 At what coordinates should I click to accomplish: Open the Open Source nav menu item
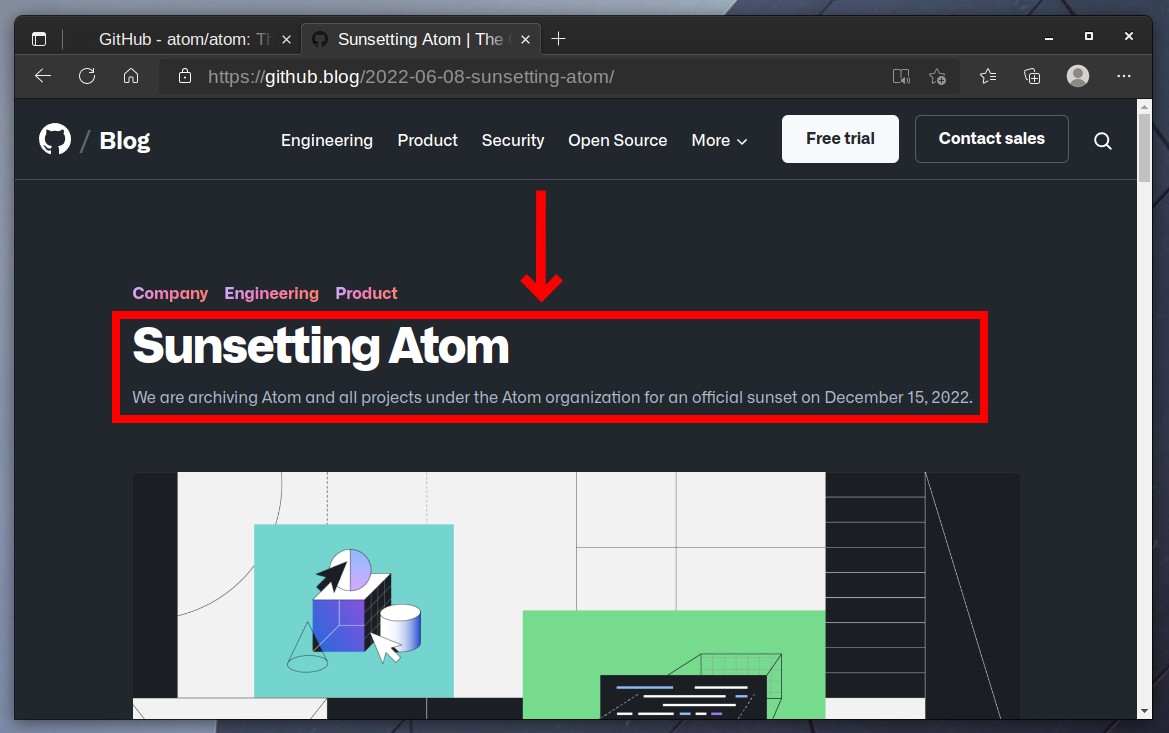[x=617, y=140]
